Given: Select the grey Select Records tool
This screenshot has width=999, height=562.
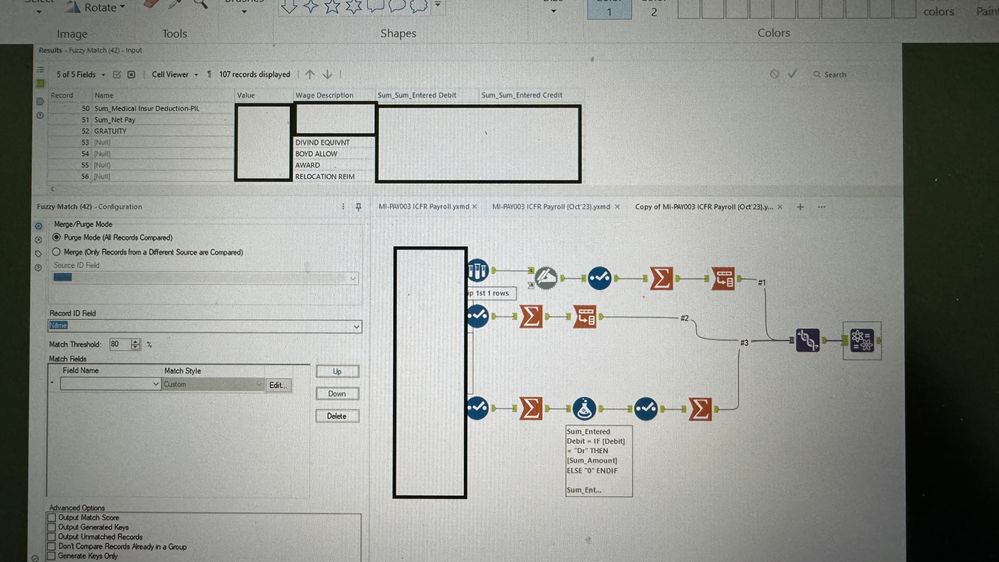Looking at the screenshot, I should (x=545, y=278).
